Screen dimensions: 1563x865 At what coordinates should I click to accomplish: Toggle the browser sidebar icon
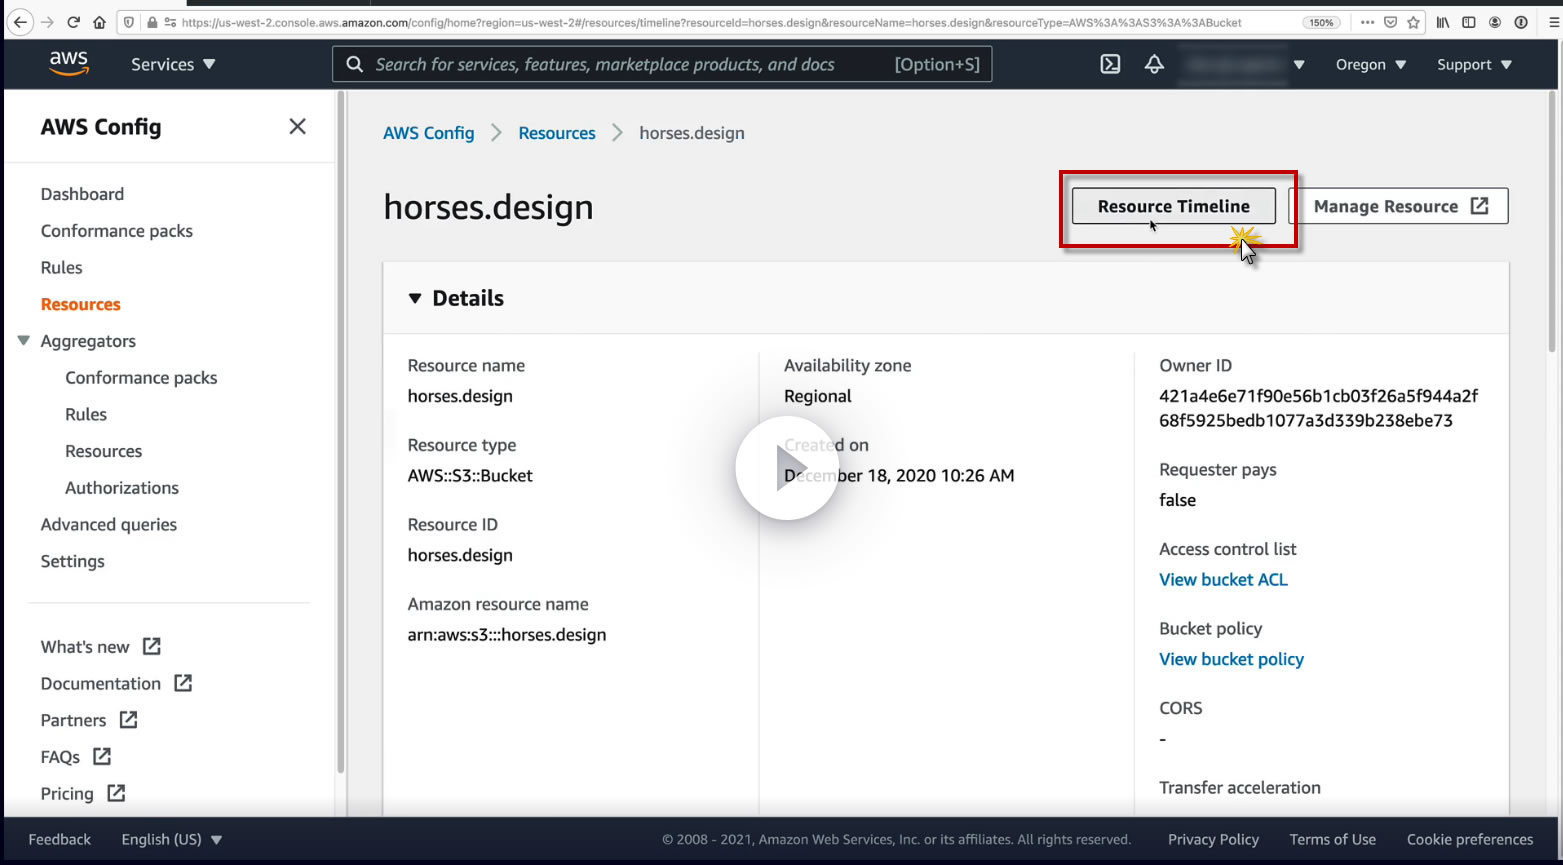pos(1469,22)
